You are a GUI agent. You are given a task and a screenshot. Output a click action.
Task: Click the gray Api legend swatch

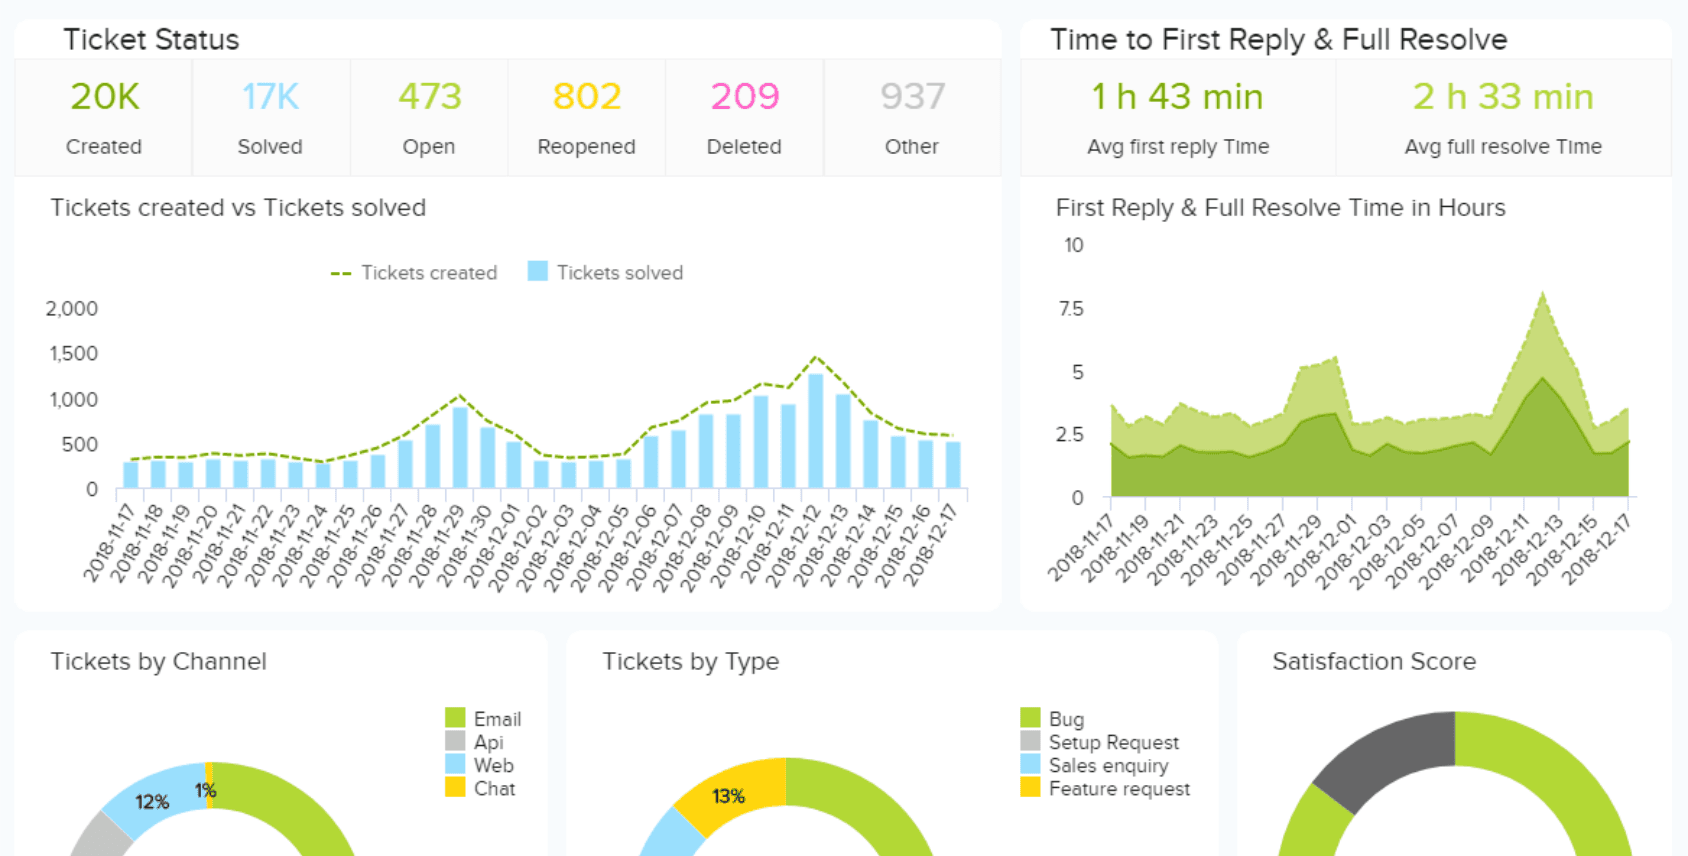coord(455,741)
